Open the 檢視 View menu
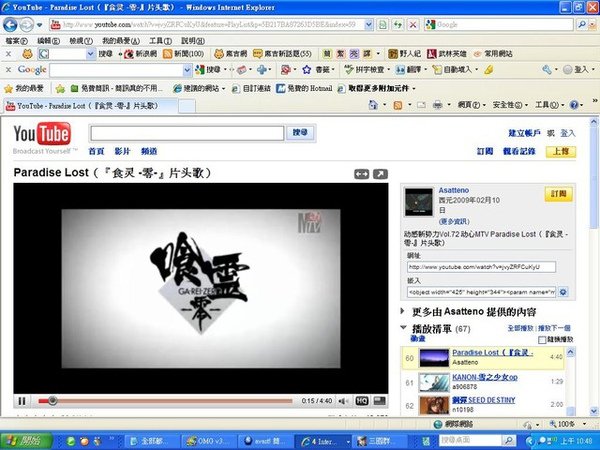 (81, 41)
